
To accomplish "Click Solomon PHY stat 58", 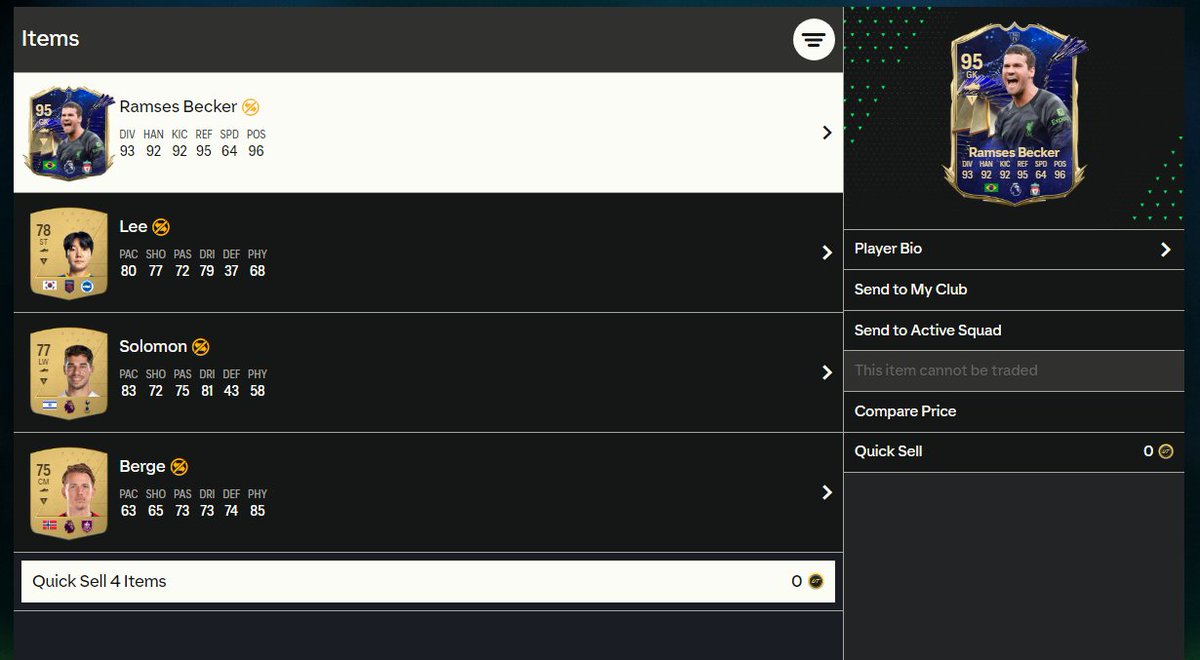I will point(257,391).
